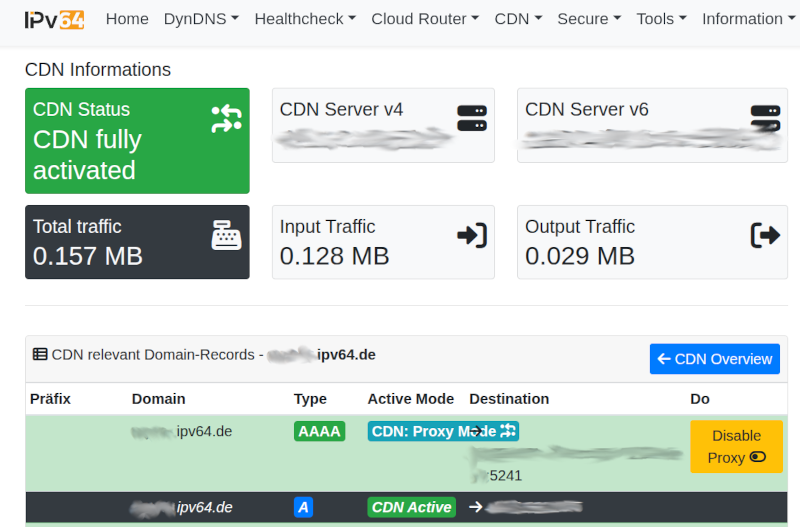Screen dimensions: 800x527
Task: Click the green CDN Active badge
Action: [x=411, y=507]
